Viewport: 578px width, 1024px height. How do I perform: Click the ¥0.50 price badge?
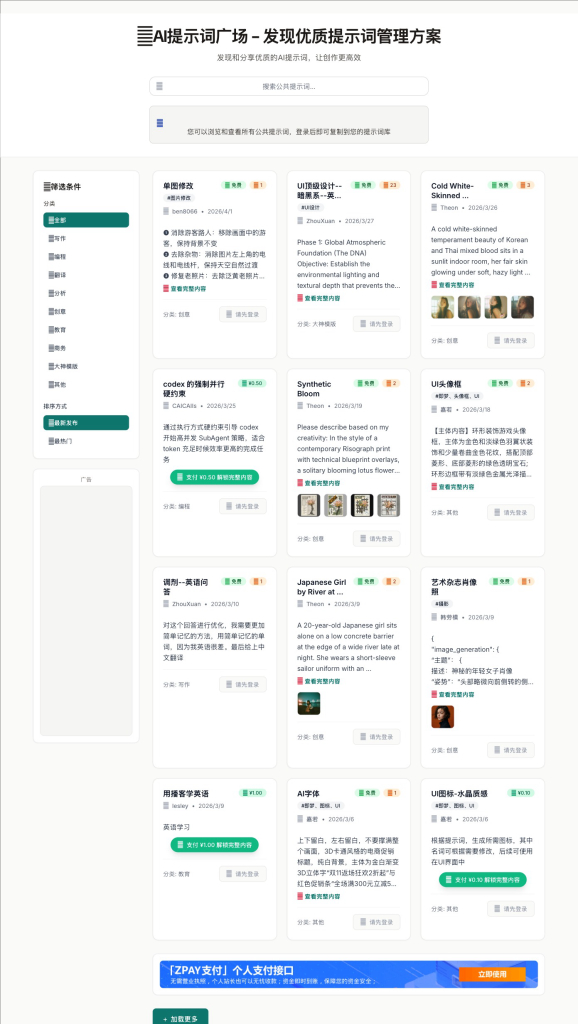point(252,383)
